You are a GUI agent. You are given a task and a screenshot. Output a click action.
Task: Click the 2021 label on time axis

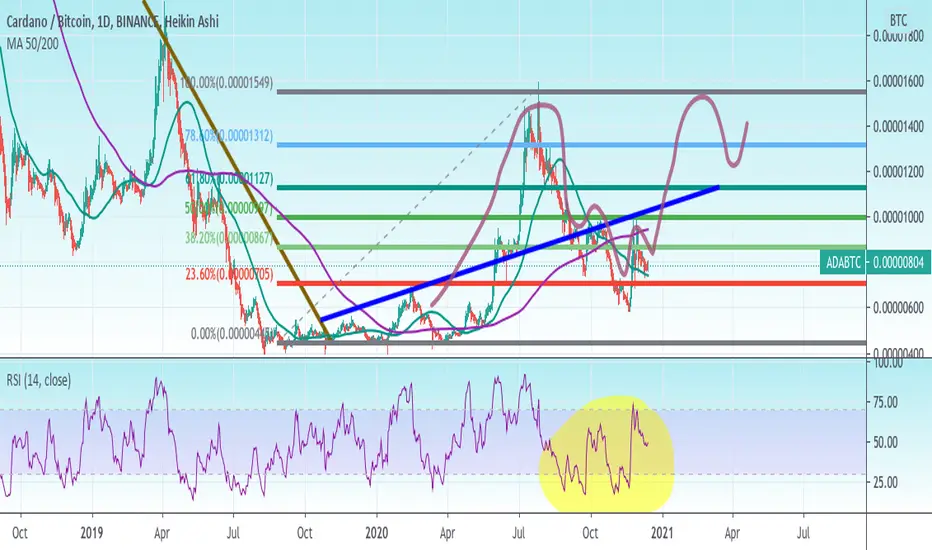pyautogui.click(x=662, y=532)
